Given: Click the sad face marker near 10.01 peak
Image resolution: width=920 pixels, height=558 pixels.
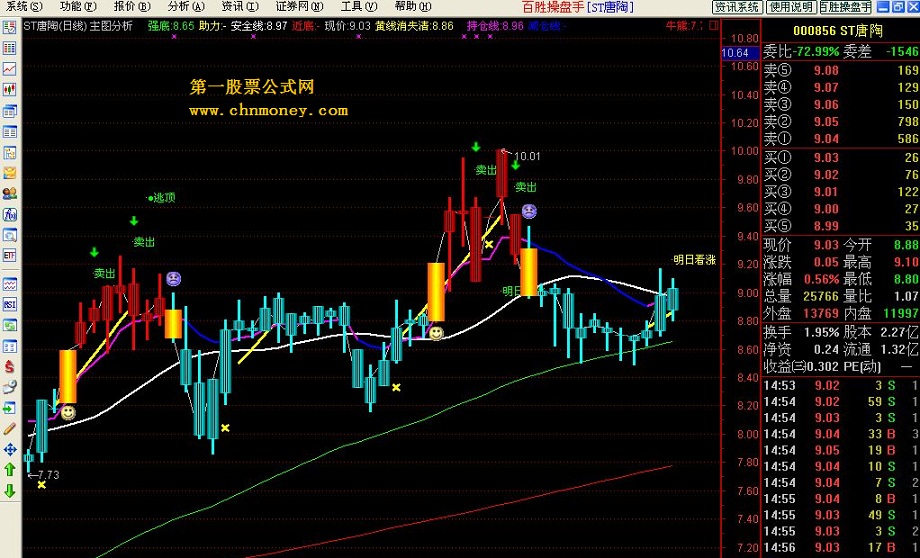Looking at the screenshot, I should (529, 211).
